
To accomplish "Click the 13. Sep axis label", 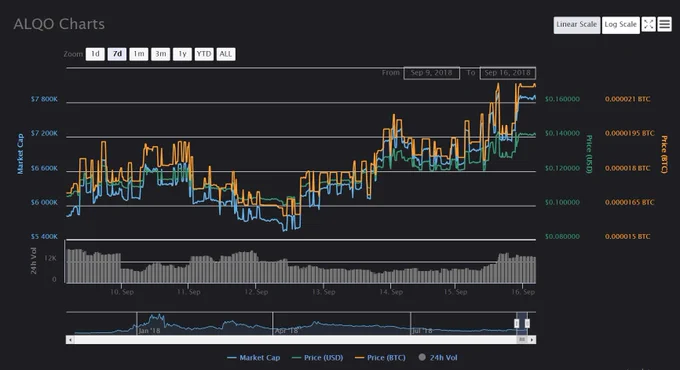I will coord(324,292).
